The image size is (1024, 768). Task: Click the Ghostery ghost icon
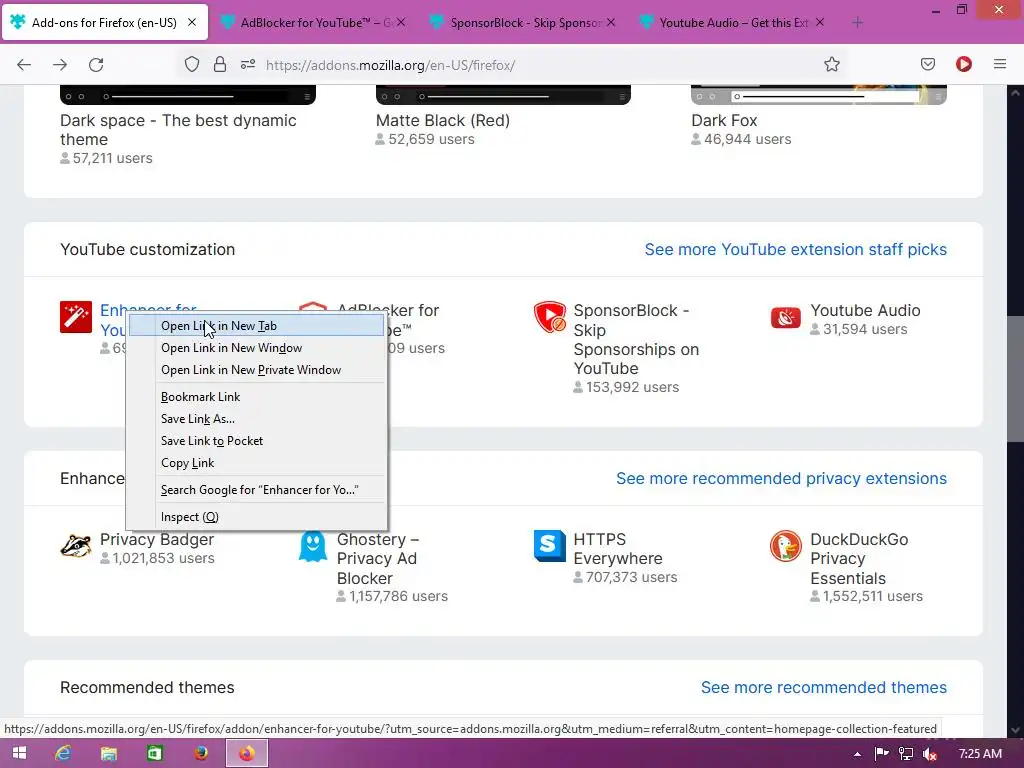click(312, 546)
